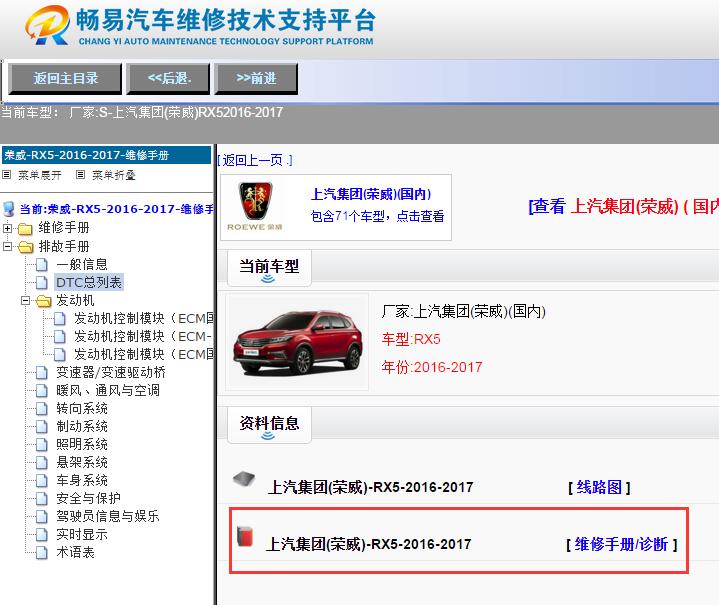Click the 荣威-RX5-2016-2017-维修手册 panel header
The height and width of the screenshot is (605, 719).
coord(106,155)
